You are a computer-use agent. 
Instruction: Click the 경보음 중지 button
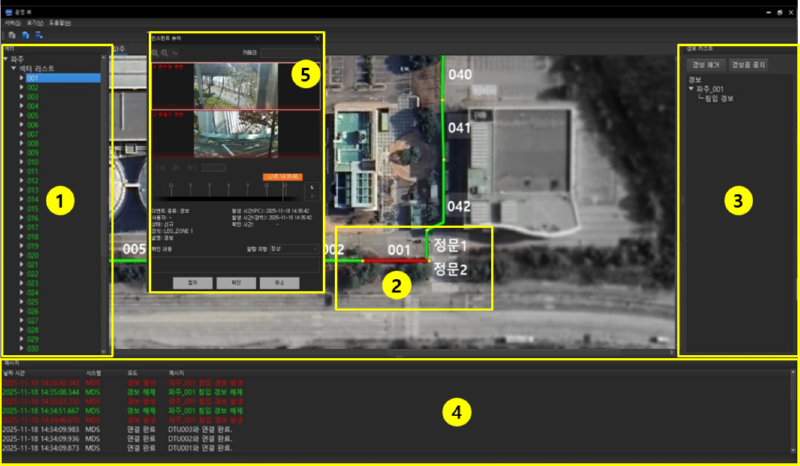(748, 65)
